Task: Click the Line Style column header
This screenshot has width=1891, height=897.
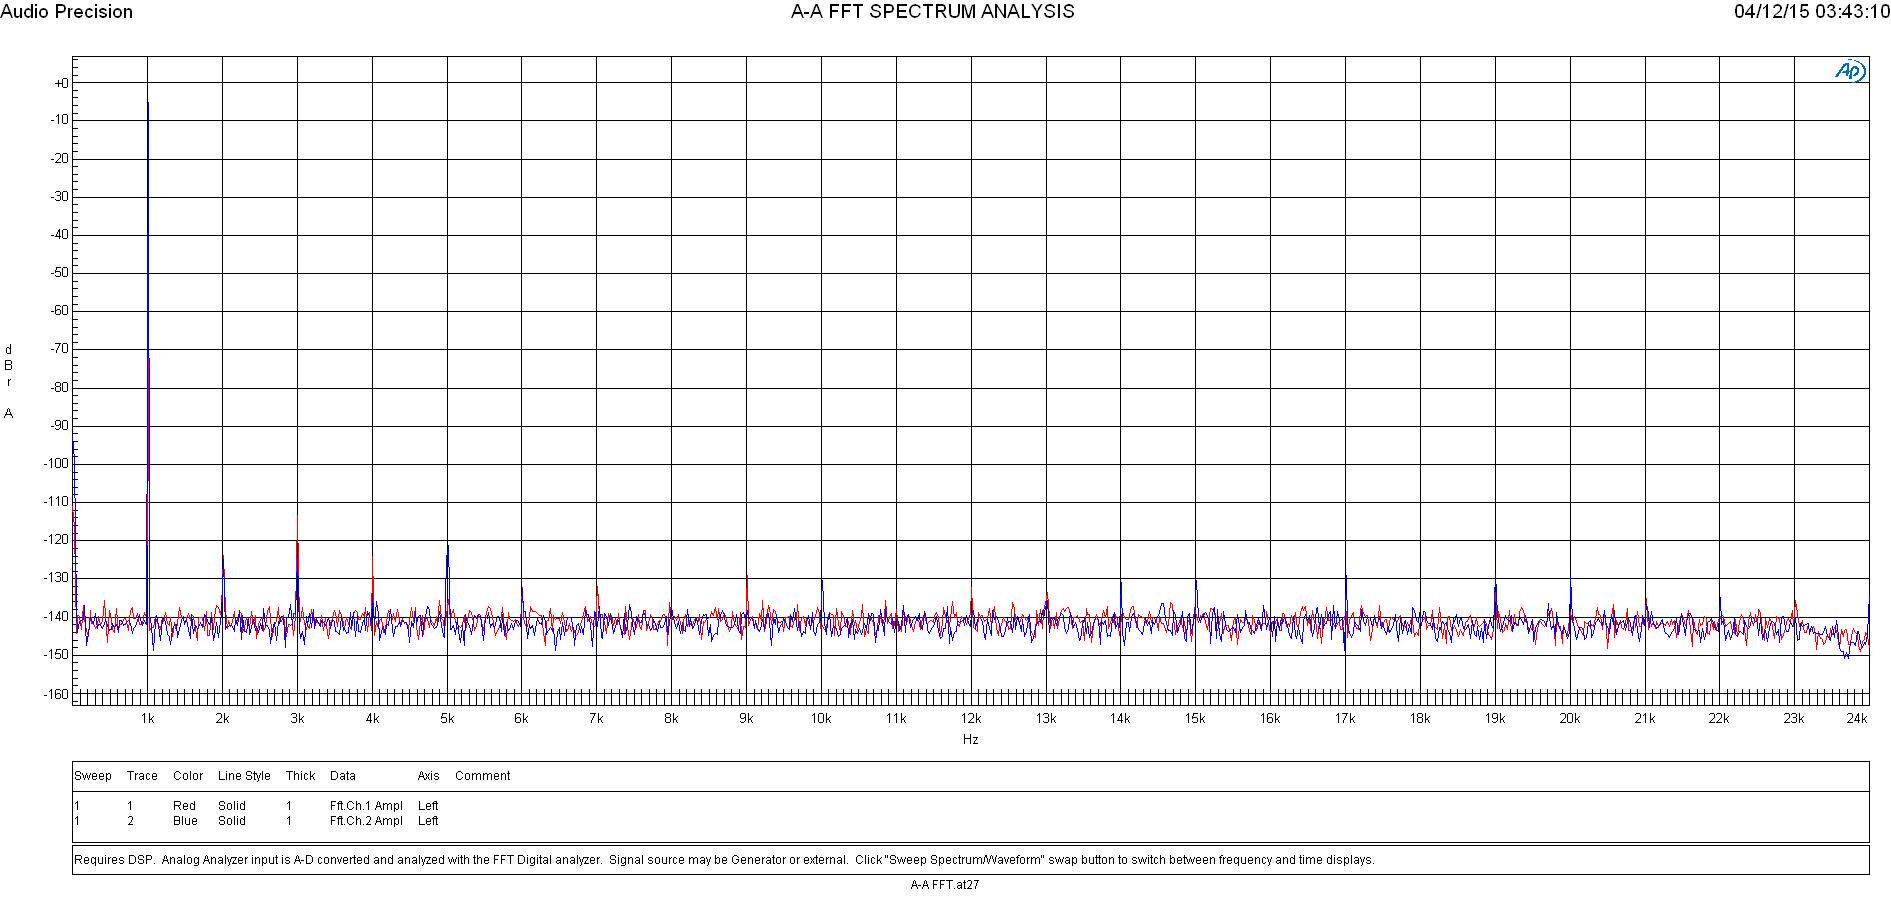Action: [x=244, y=776]
